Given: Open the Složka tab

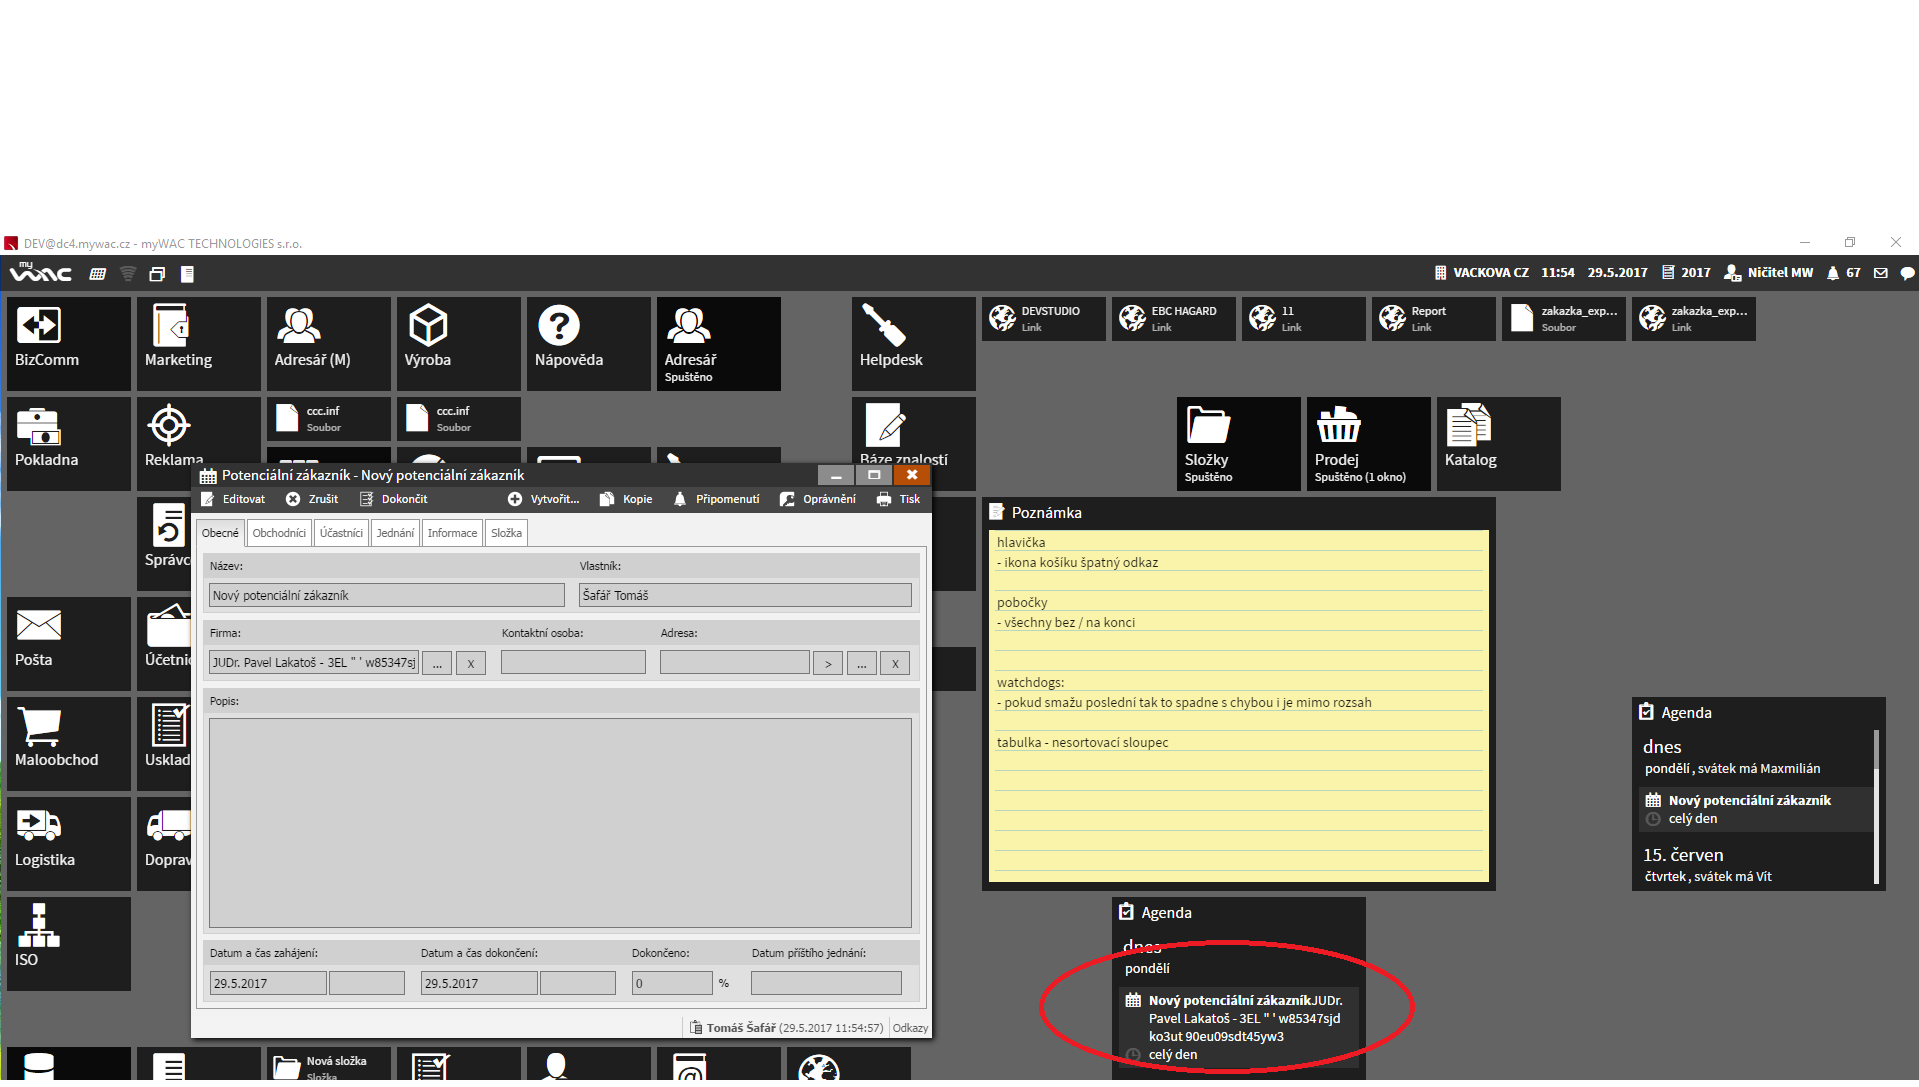Looking at the screenshot, I should point(506,533).
